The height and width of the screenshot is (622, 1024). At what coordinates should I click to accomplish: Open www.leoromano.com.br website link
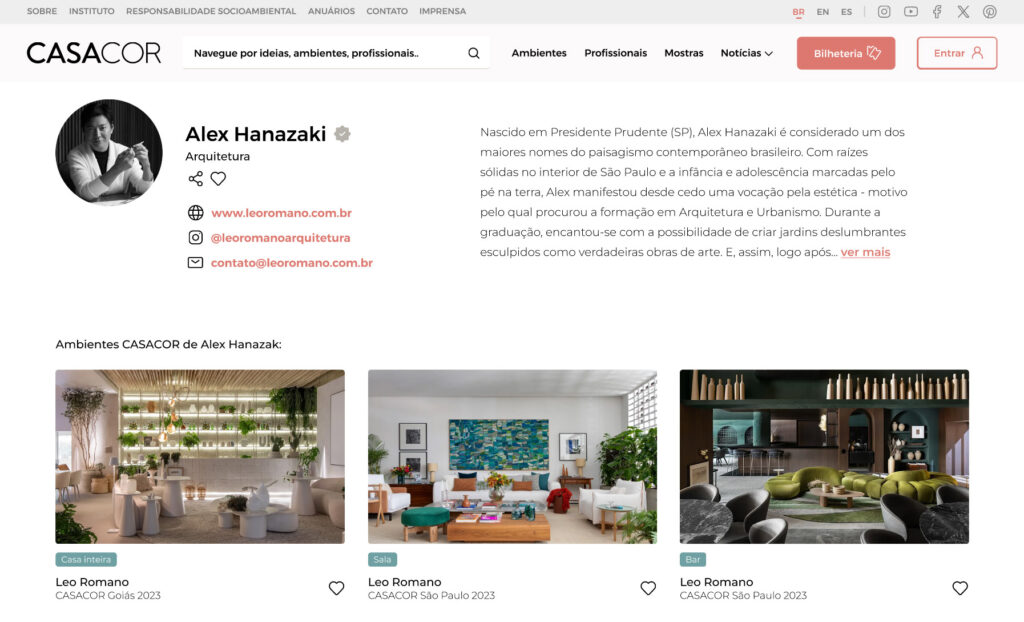click(281, 213)
